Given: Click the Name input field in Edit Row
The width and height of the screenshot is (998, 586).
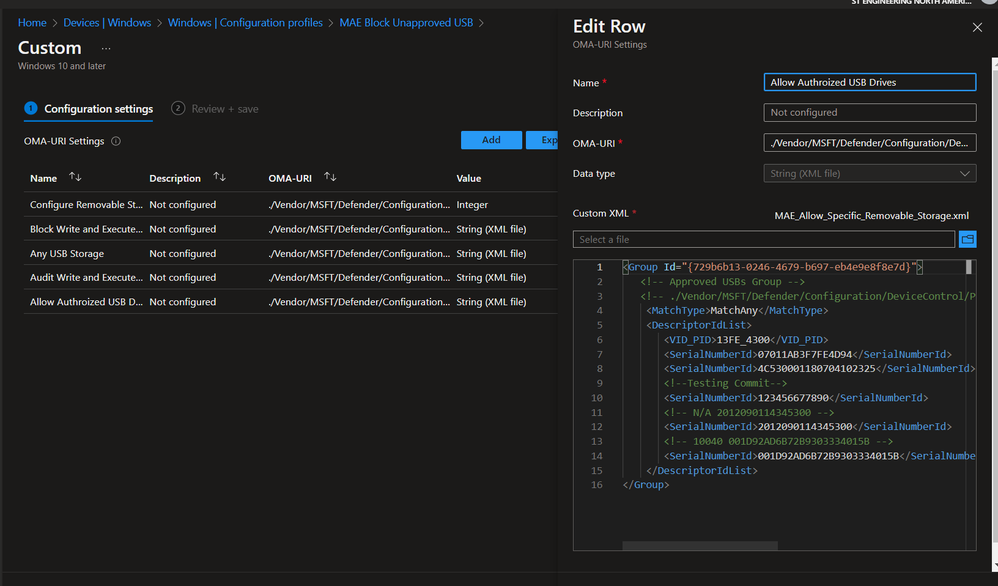Looking at the screenshot, I should 869,82.
